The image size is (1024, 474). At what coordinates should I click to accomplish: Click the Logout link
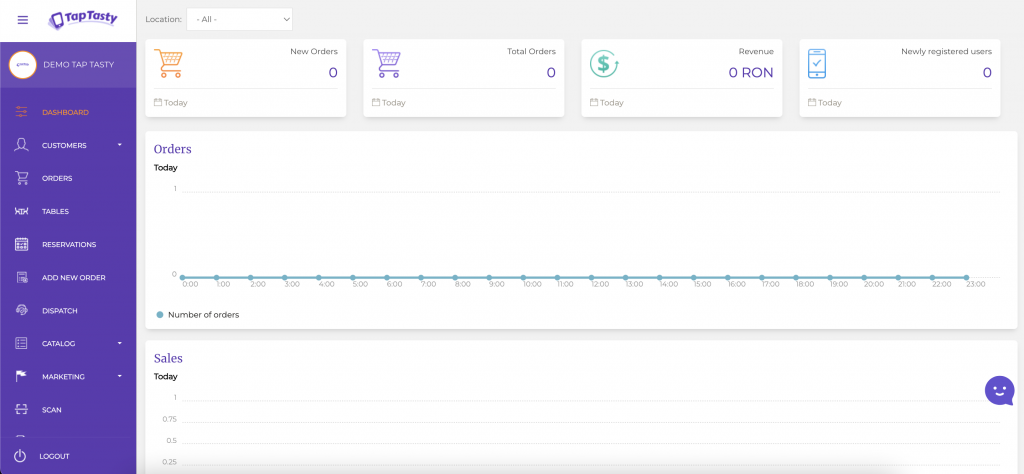pos(54,456)
